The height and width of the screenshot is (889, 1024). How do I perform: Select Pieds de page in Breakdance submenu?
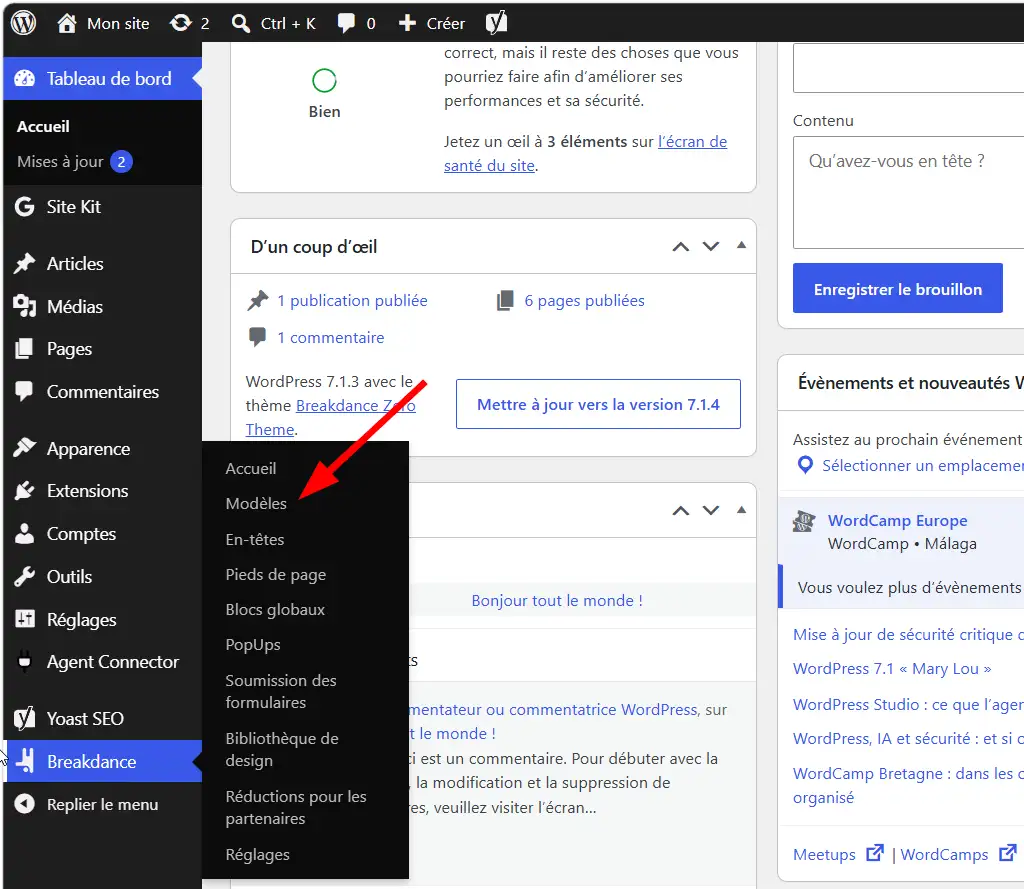[276, 575]
